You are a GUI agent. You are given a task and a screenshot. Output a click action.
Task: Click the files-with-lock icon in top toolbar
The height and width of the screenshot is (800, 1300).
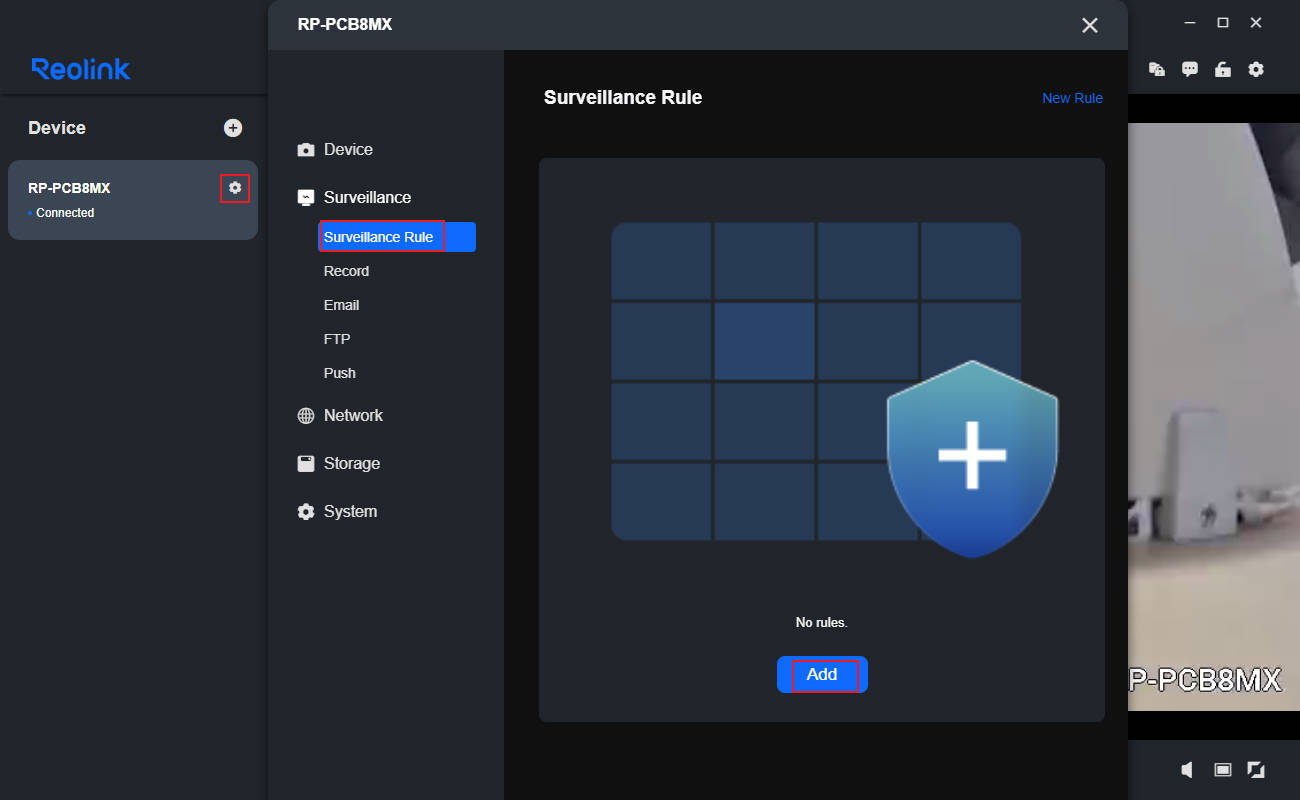[1157, 69]
